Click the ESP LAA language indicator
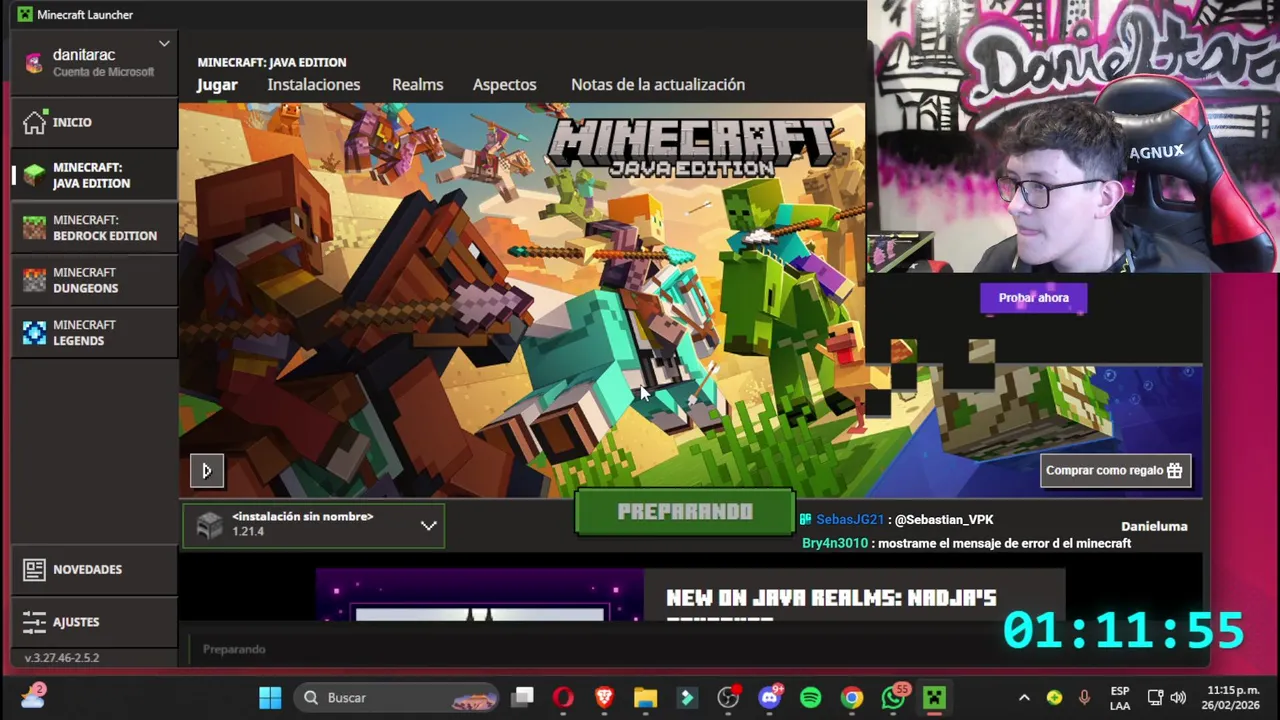Viewport: 1280px width, 720px height. 1120,698
